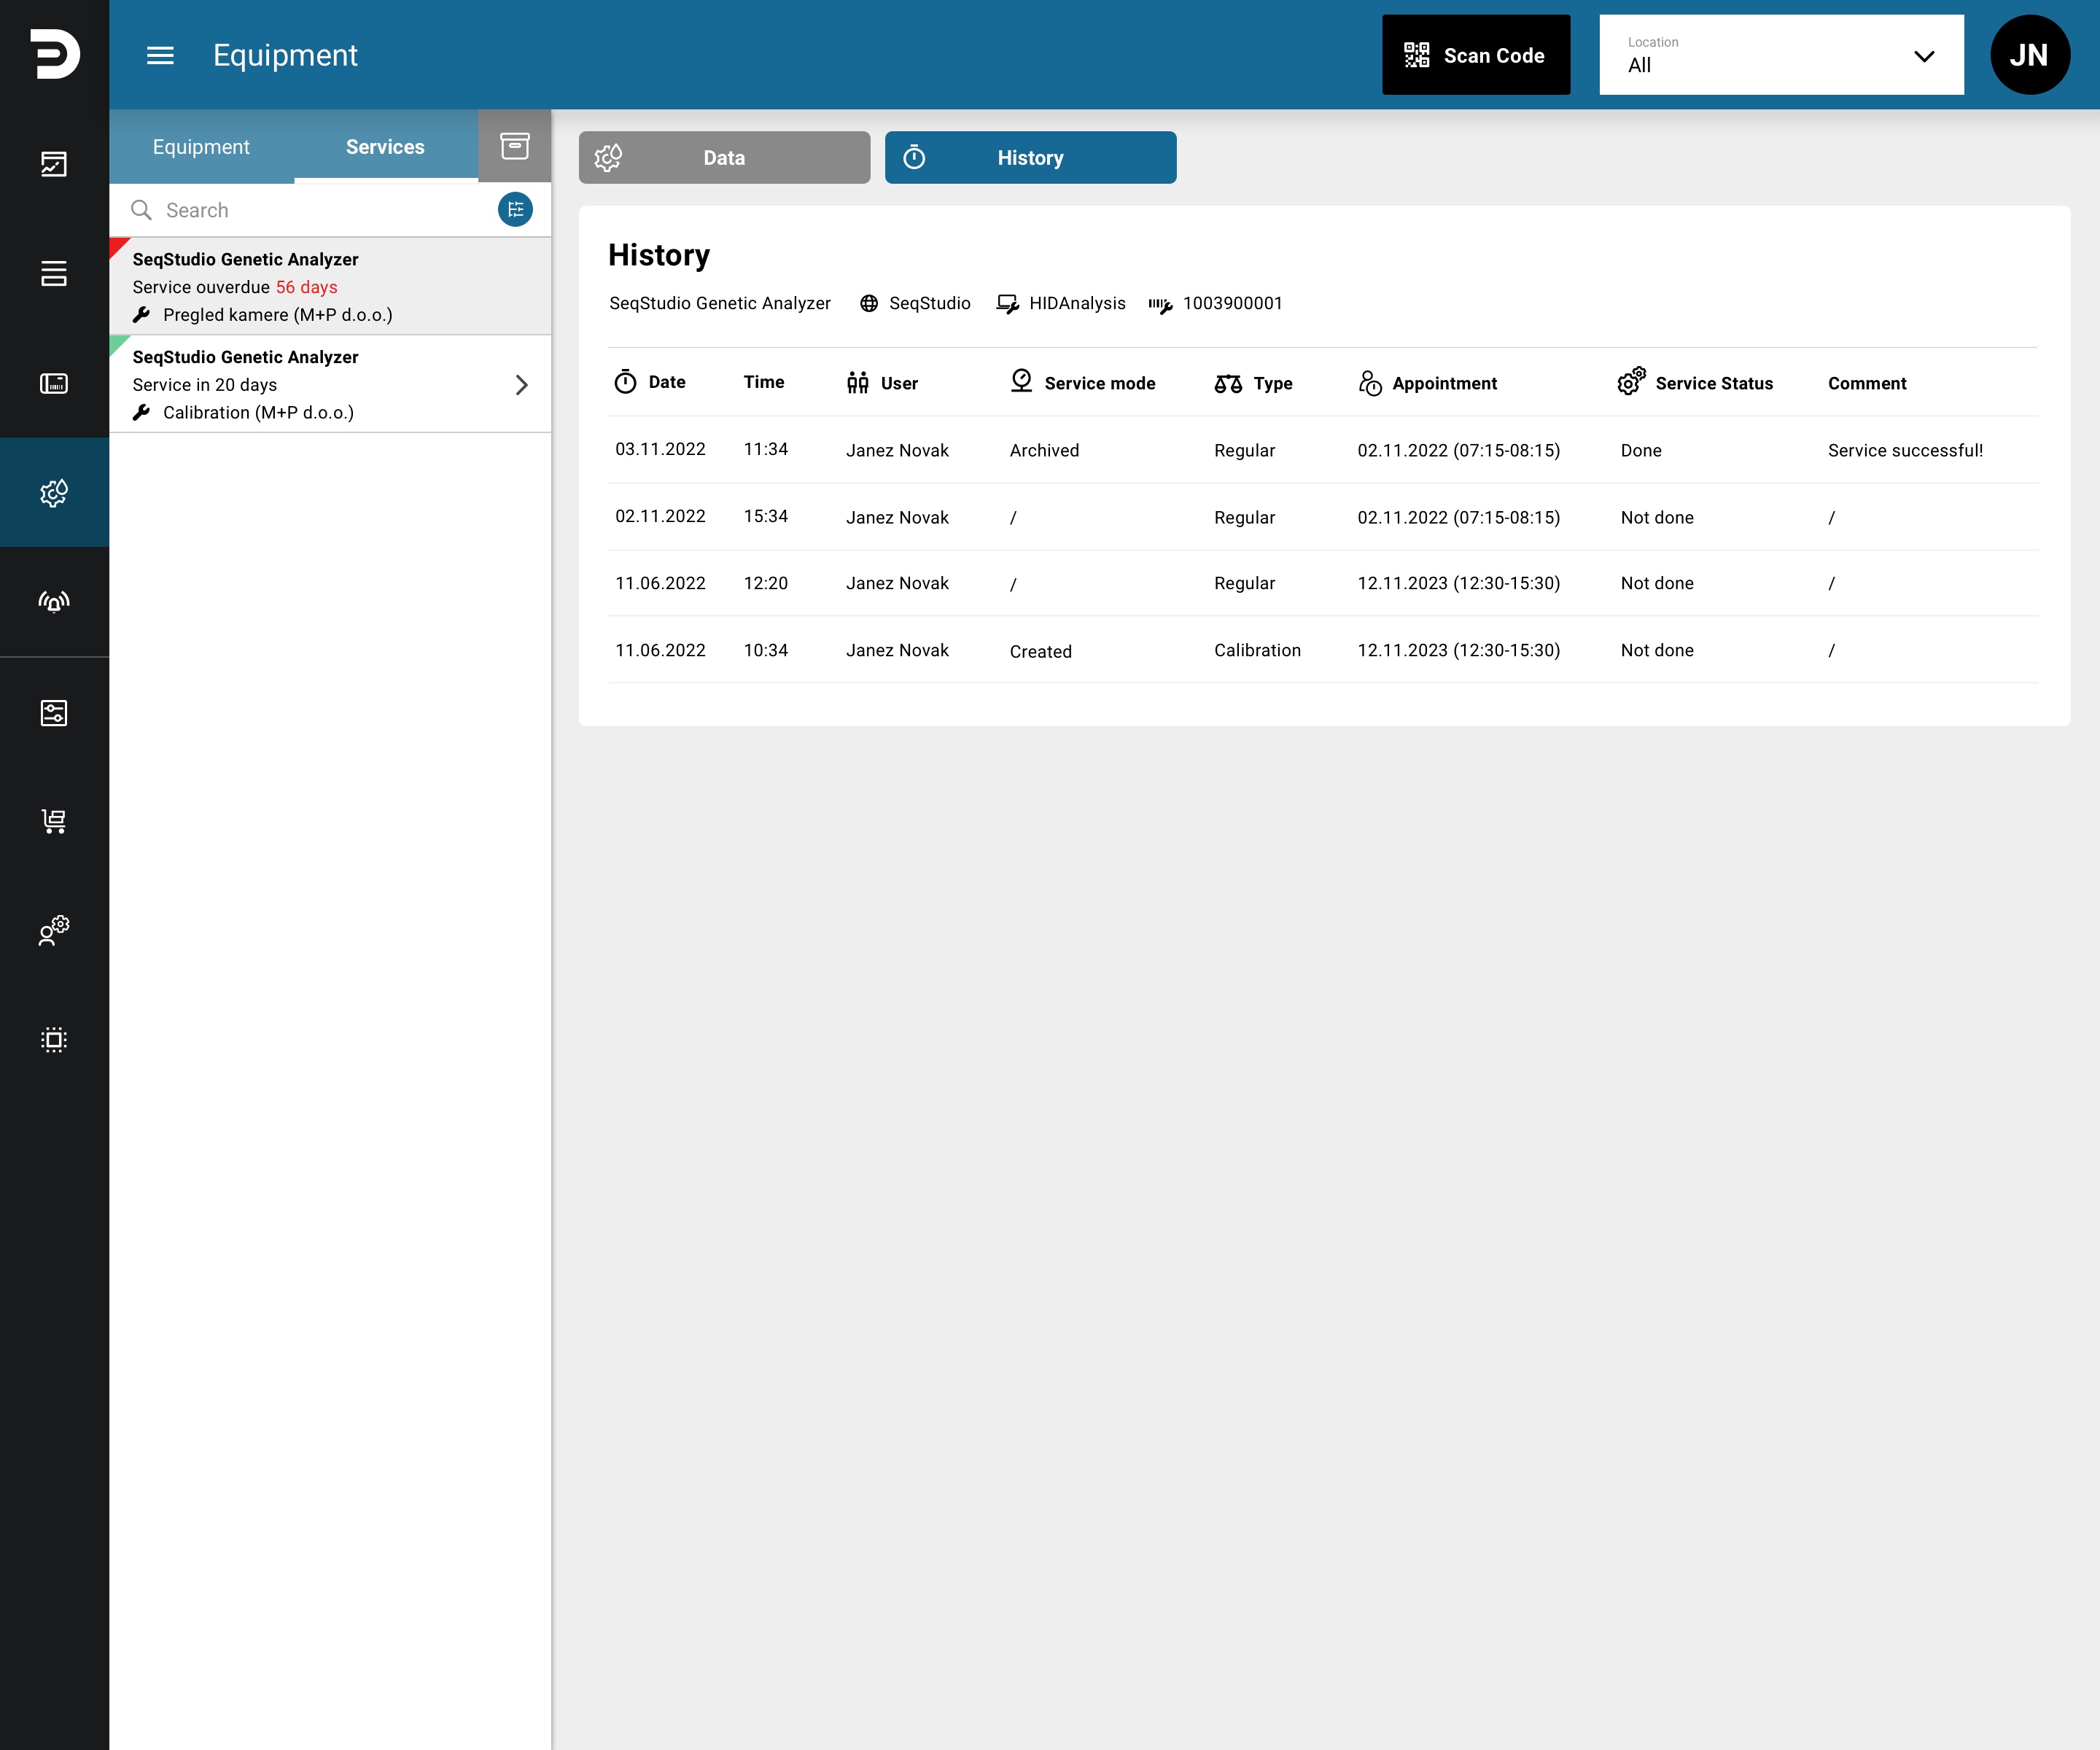Switch to the Services tab
2100x1750 pixels.
(x=385, y=146)
